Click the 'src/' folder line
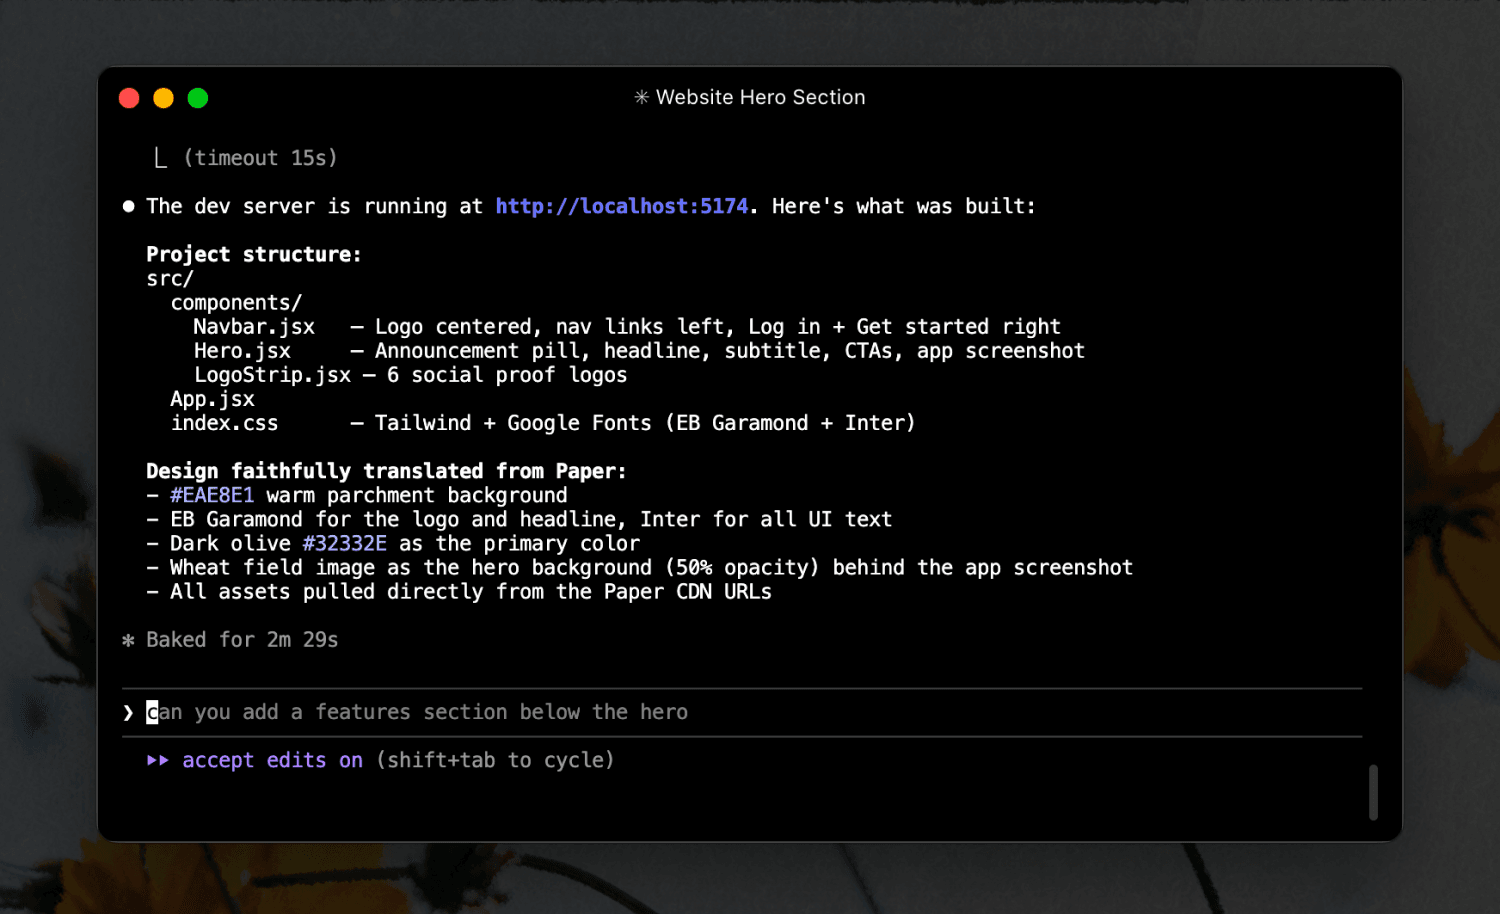Image resolution: width=1500 pixels, height=914 pixels. pos(170,279)
